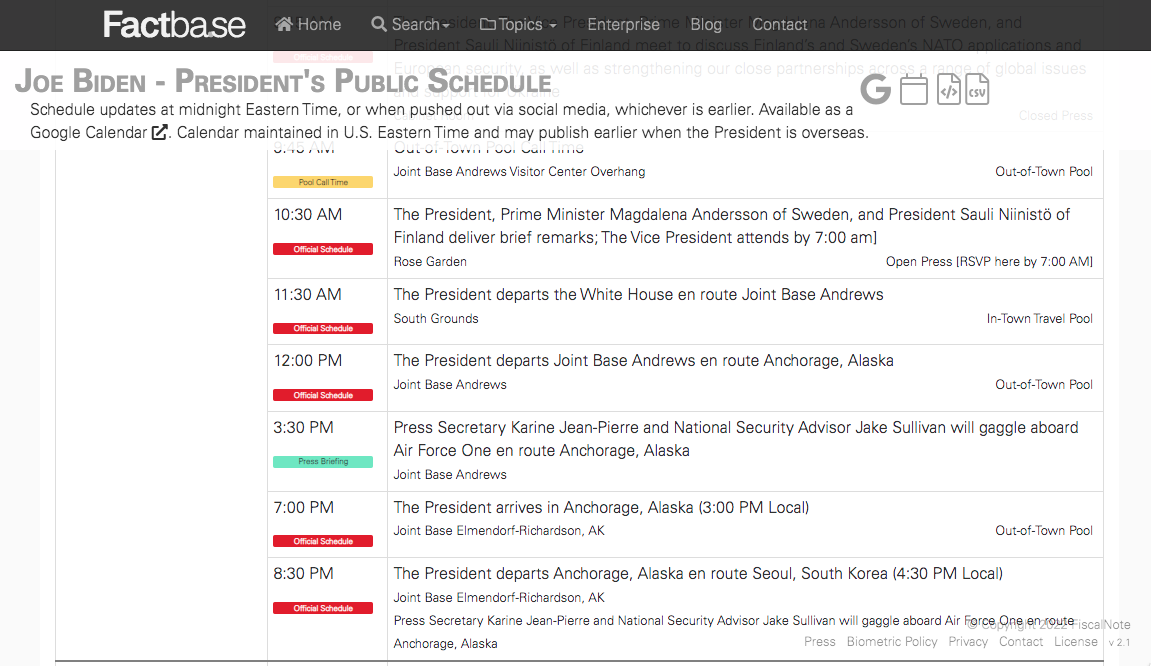1151x666 pixels.
Task: Click the Search magnifier icon
Action: [x=379, y=24]
